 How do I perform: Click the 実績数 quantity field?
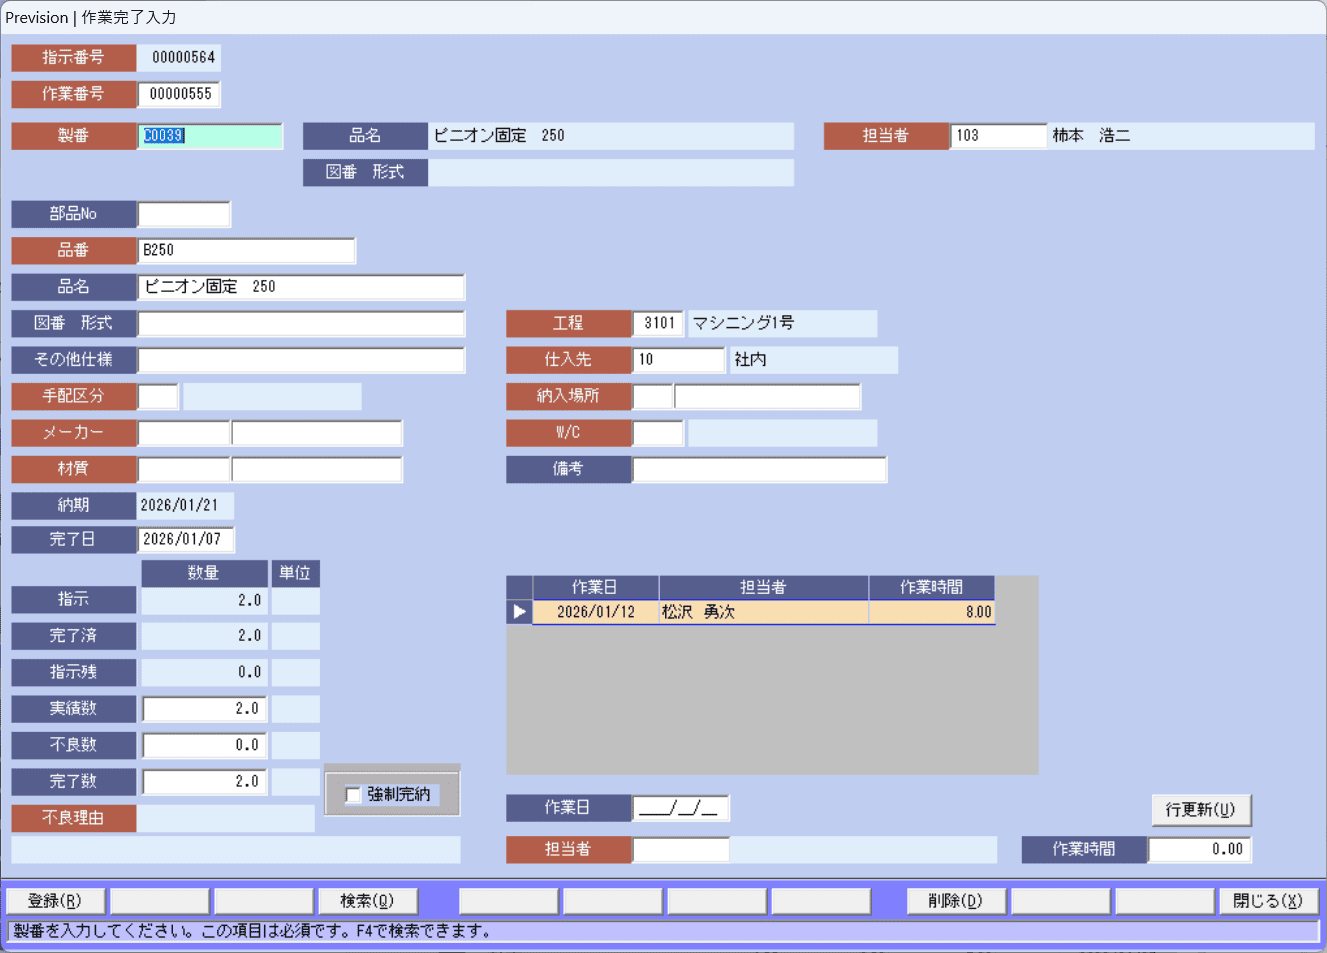click(x=204, y=709)
